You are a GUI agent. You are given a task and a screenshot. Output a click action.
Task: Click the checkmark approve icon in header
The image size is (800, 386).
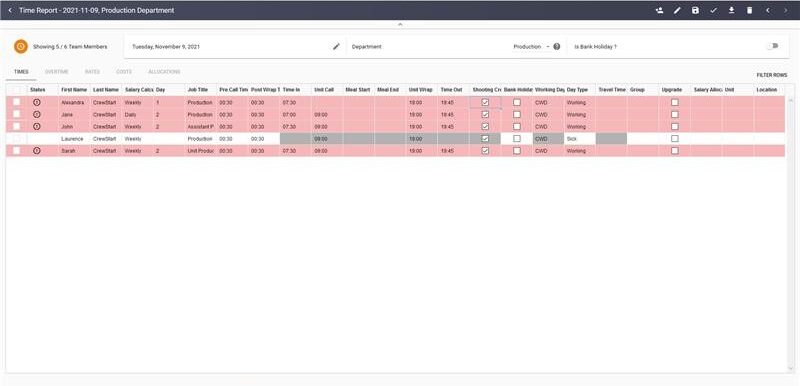pos(713,10)
